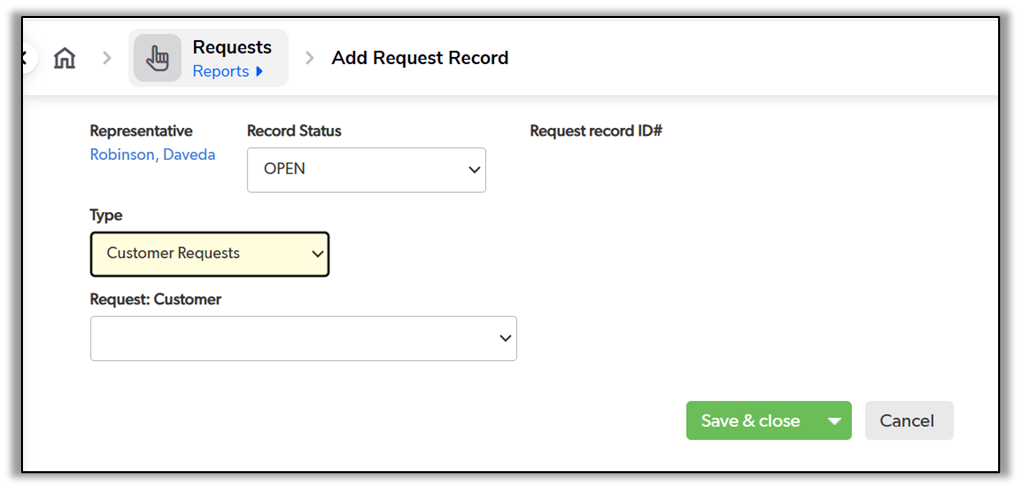Expand the Save & close options arrow
The image size is (1021, 489).
(834, 421)
